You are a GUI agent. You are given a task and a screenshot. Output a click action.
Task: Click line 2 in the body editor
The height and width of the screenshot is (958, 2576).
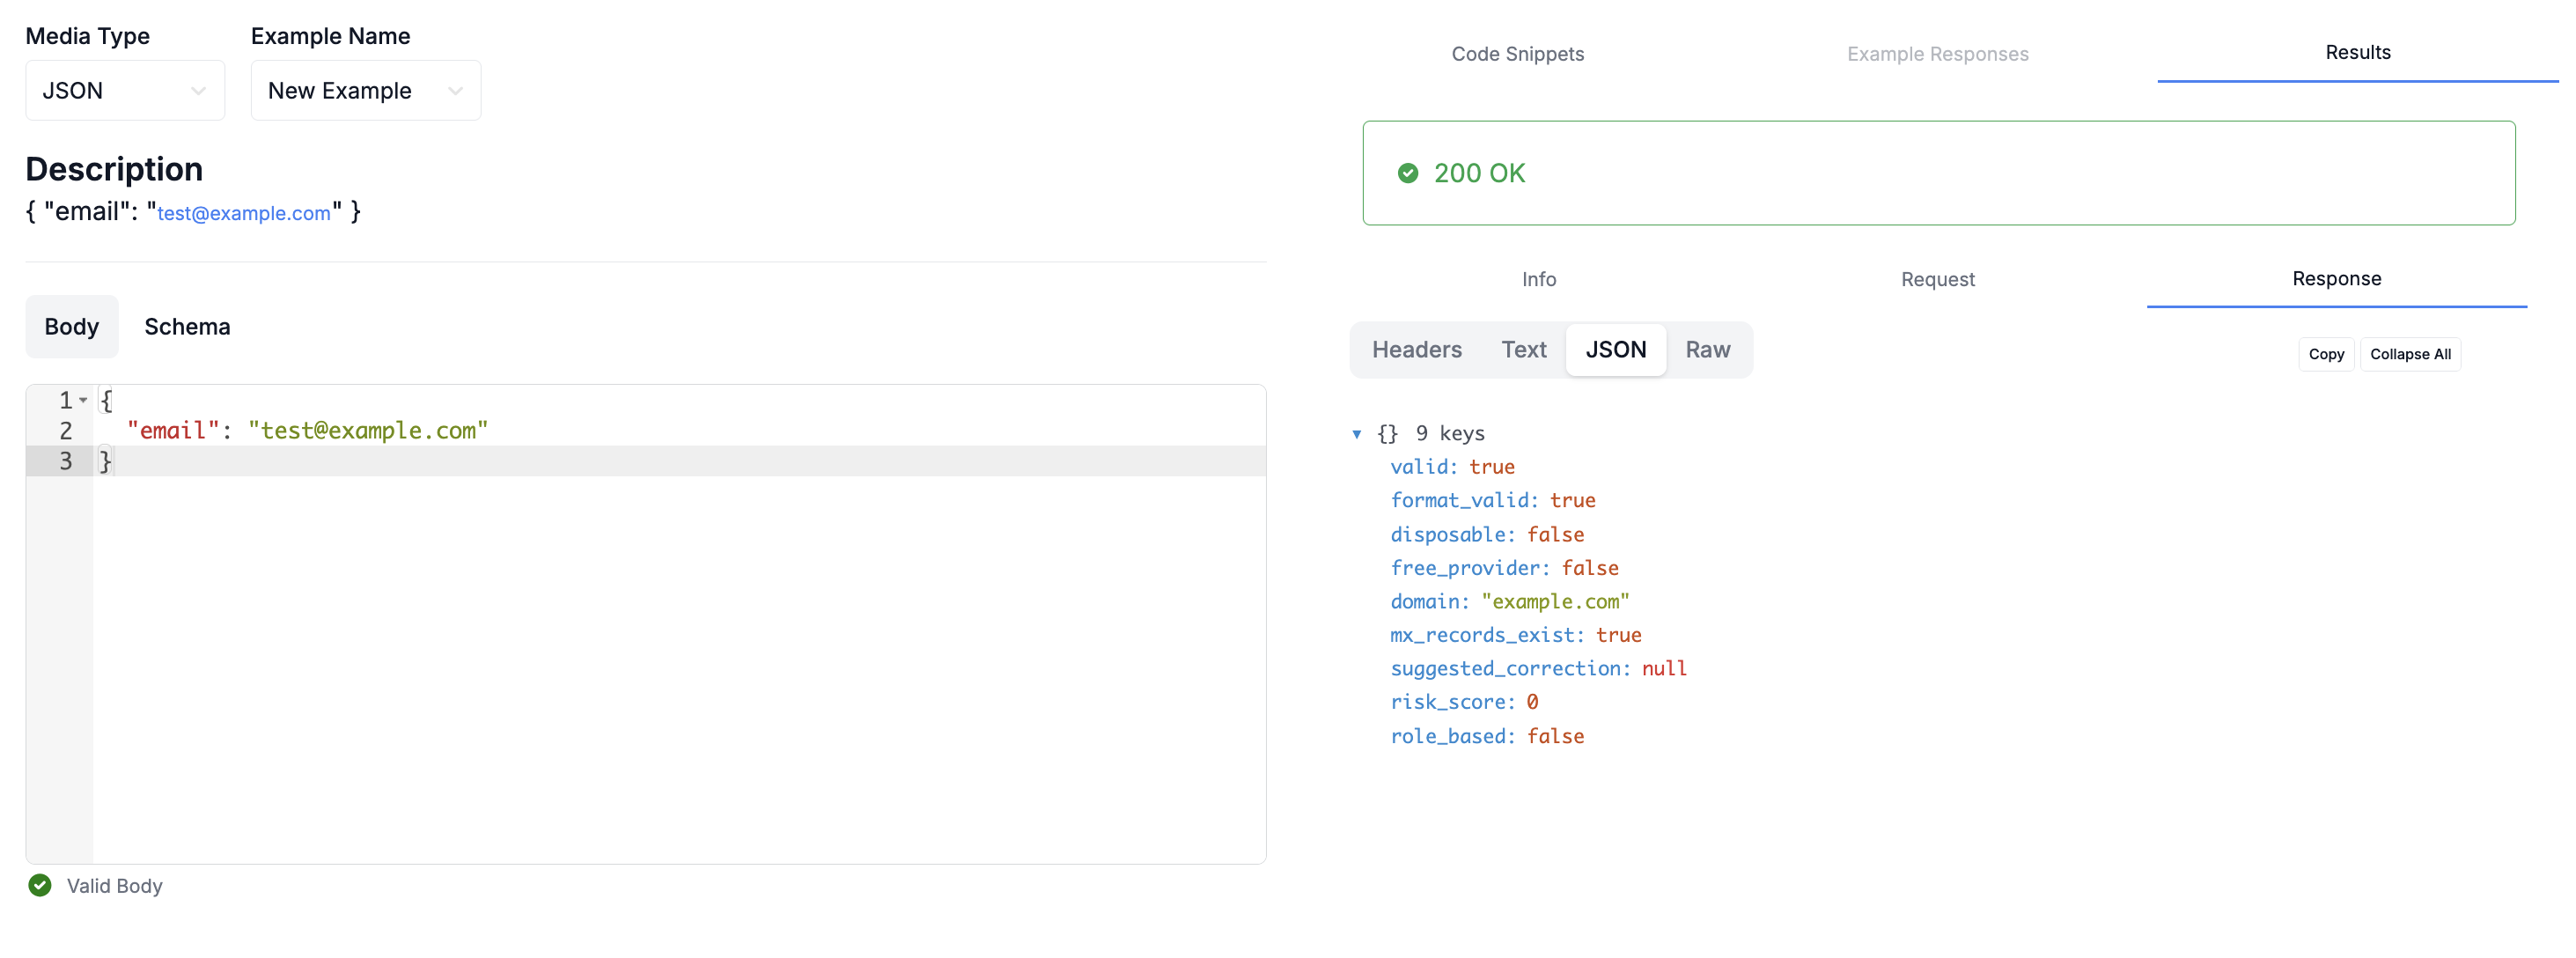308,430
